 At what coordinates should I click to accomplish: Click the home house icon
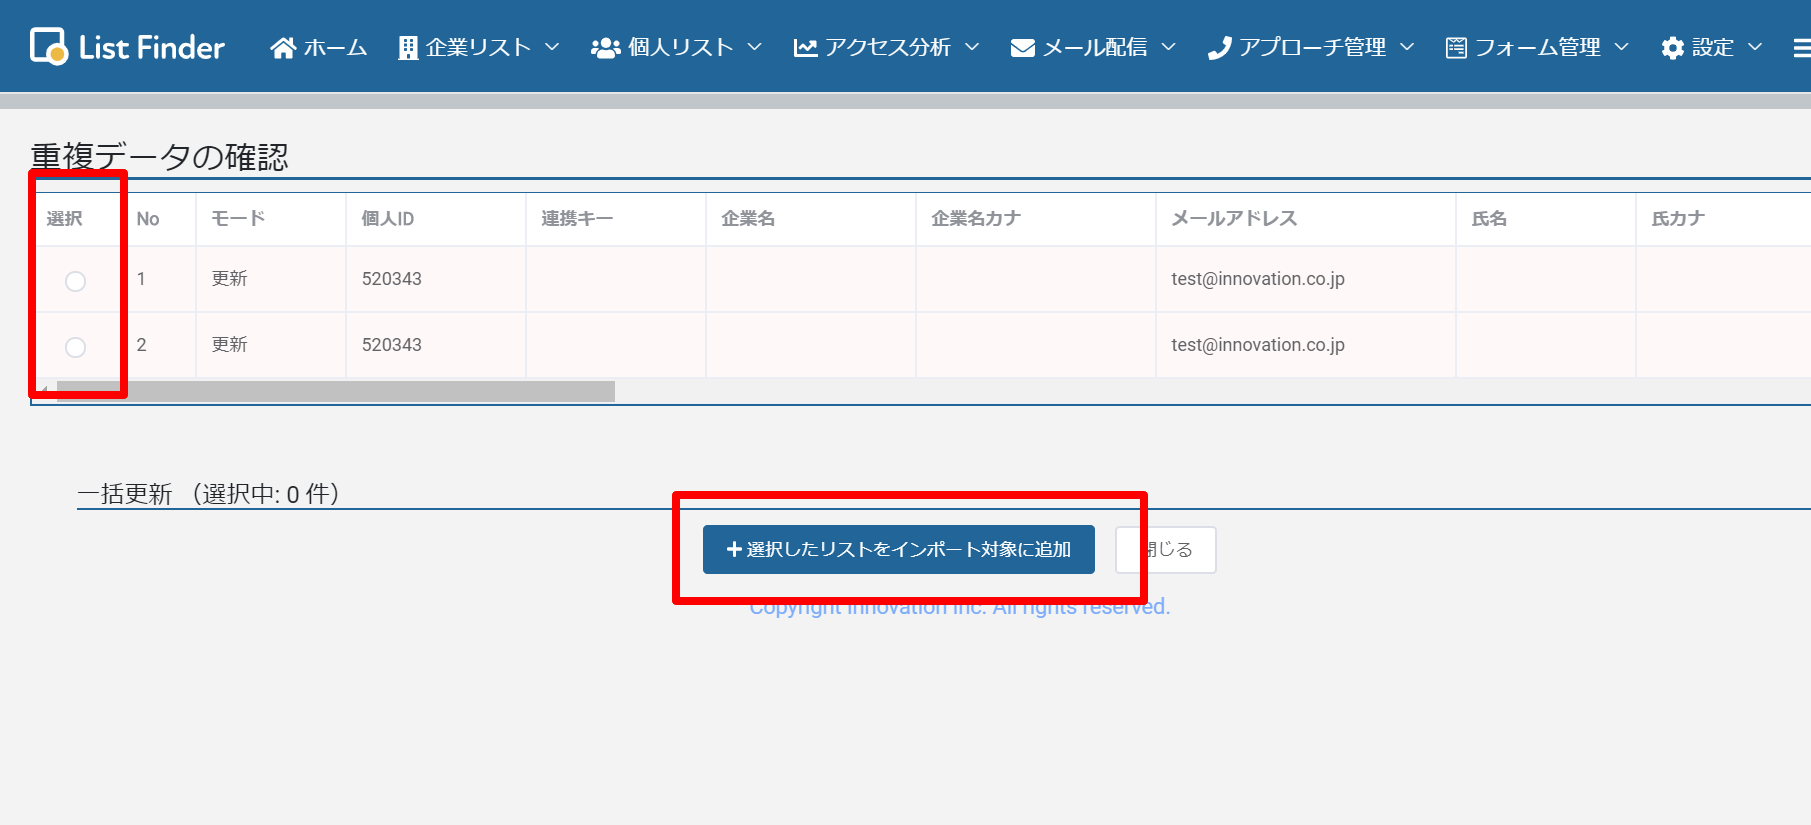pyautogui.click(x=283, y=48)
